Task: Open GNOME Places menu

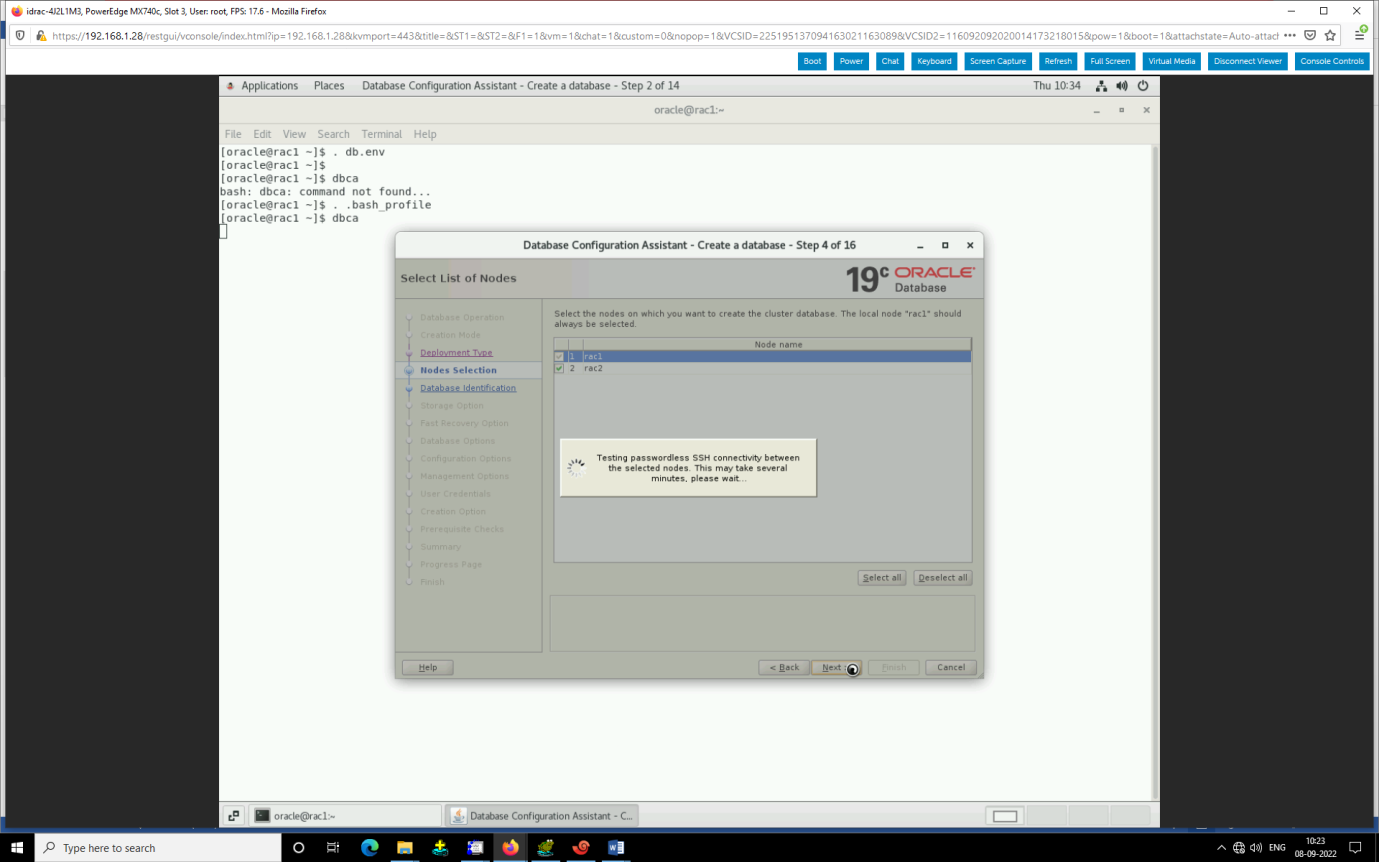Action: point(329,86)
